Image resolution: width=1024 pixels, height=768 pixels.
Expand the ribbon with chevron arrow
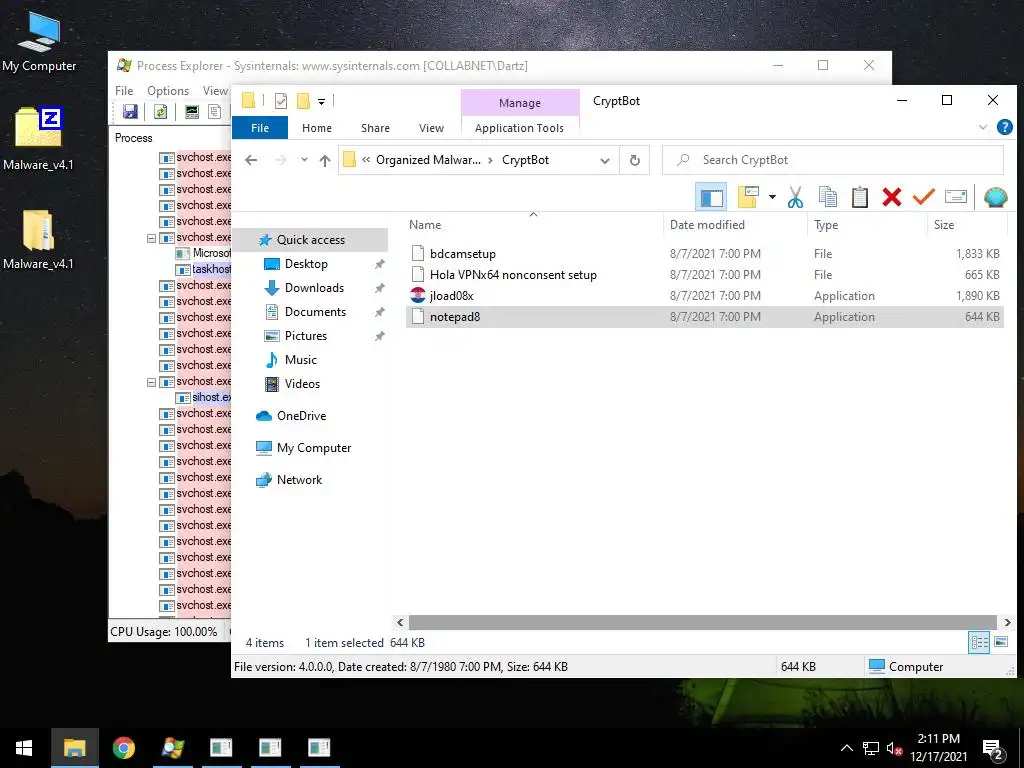(x=983, y=127)
